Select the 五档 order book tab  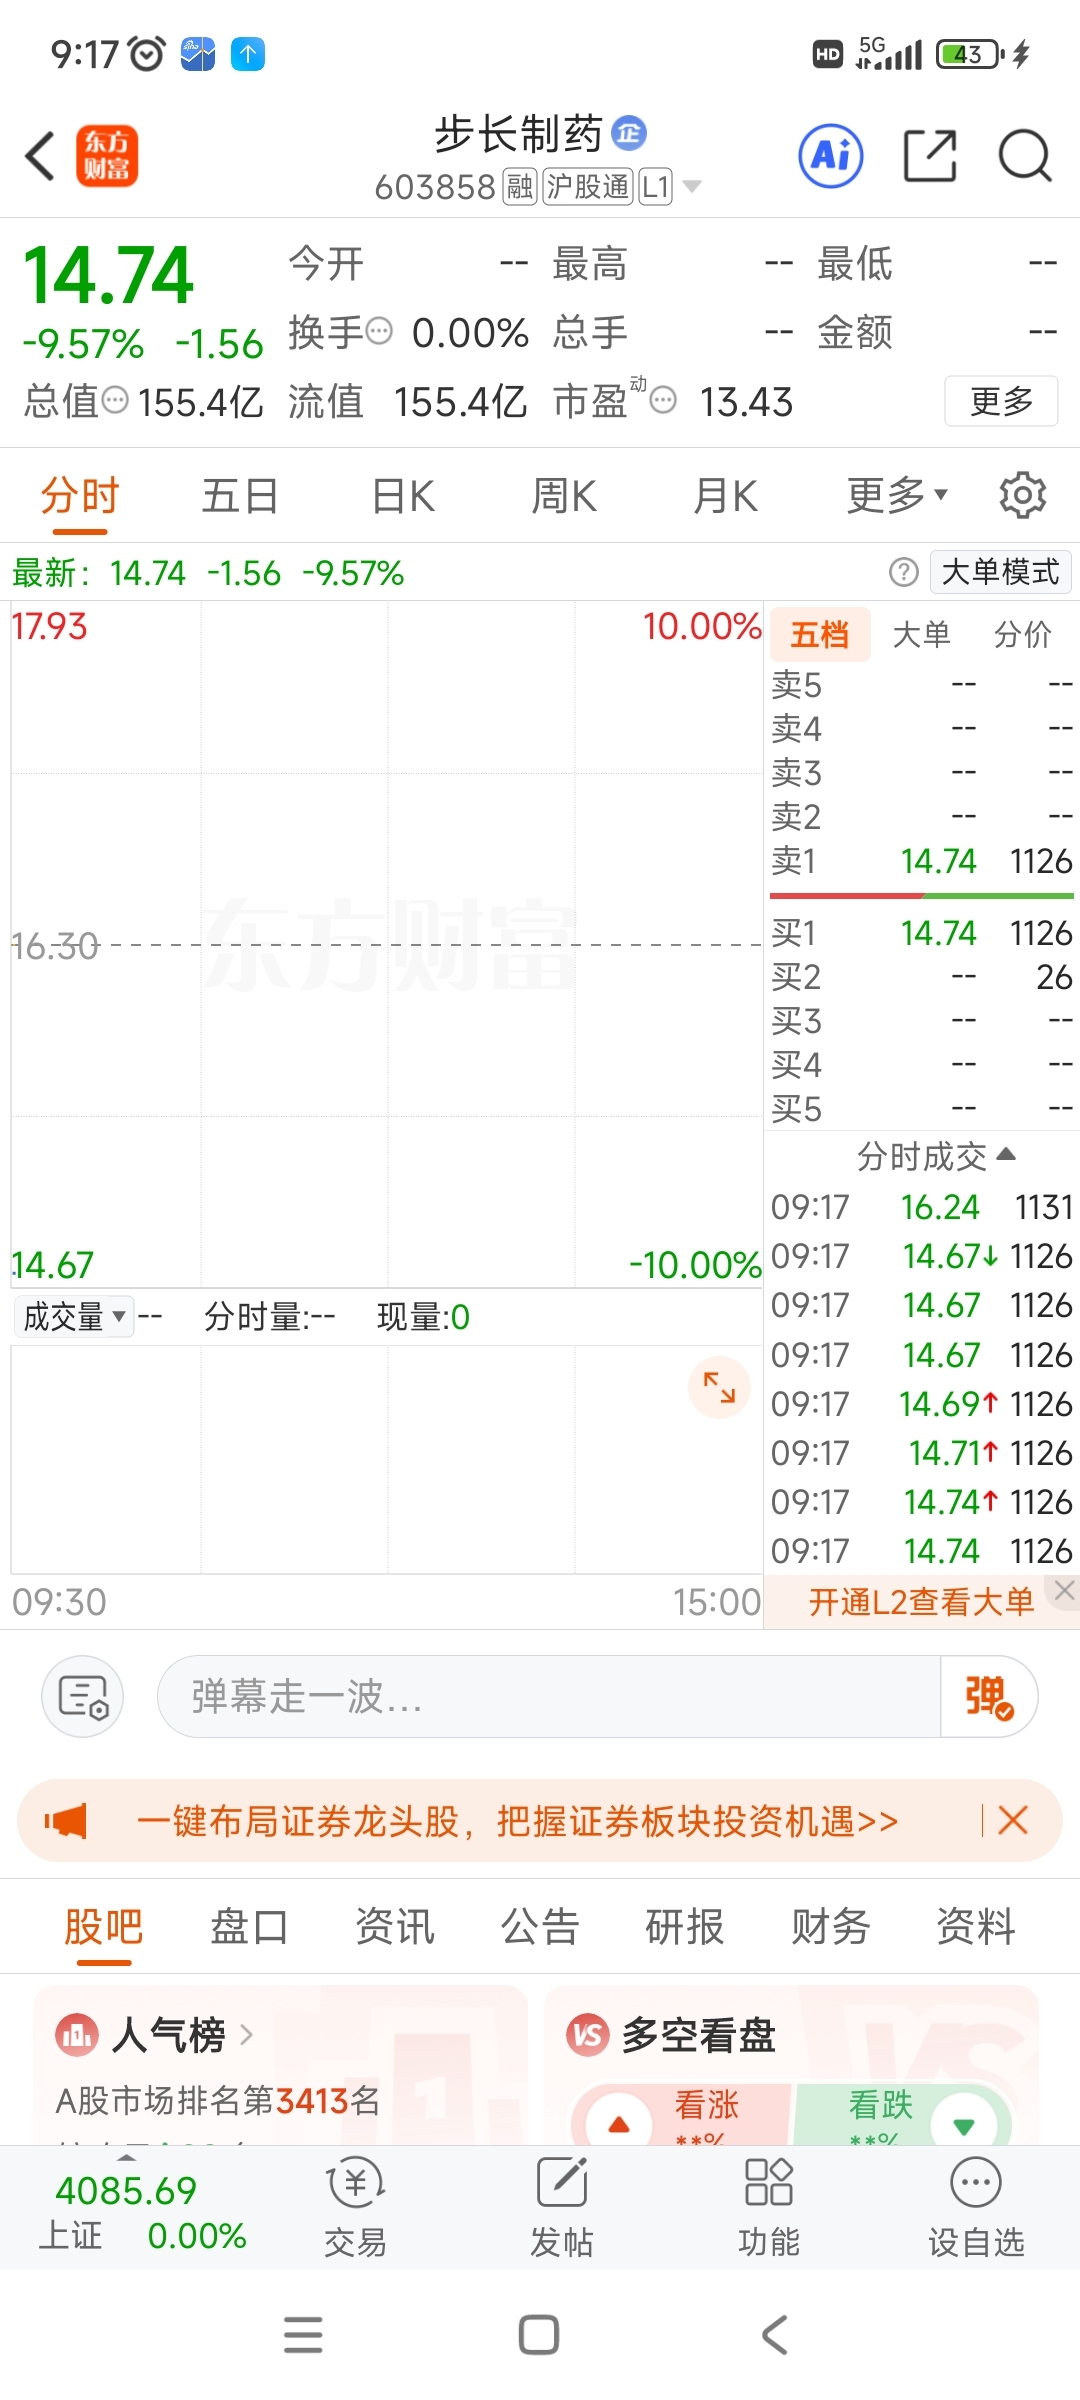pyautogui.click(x=820, y=634)
